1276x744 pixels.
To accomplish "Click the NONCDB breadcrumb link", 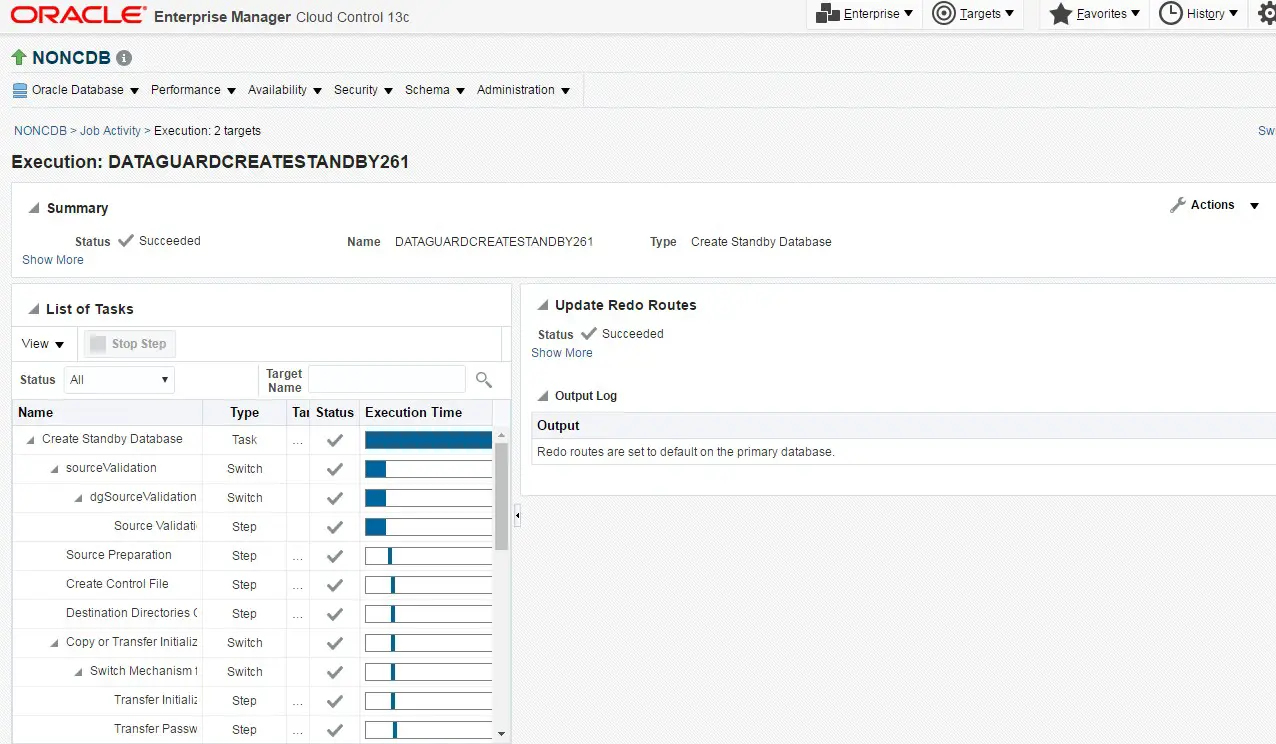I will click(40, 131).
